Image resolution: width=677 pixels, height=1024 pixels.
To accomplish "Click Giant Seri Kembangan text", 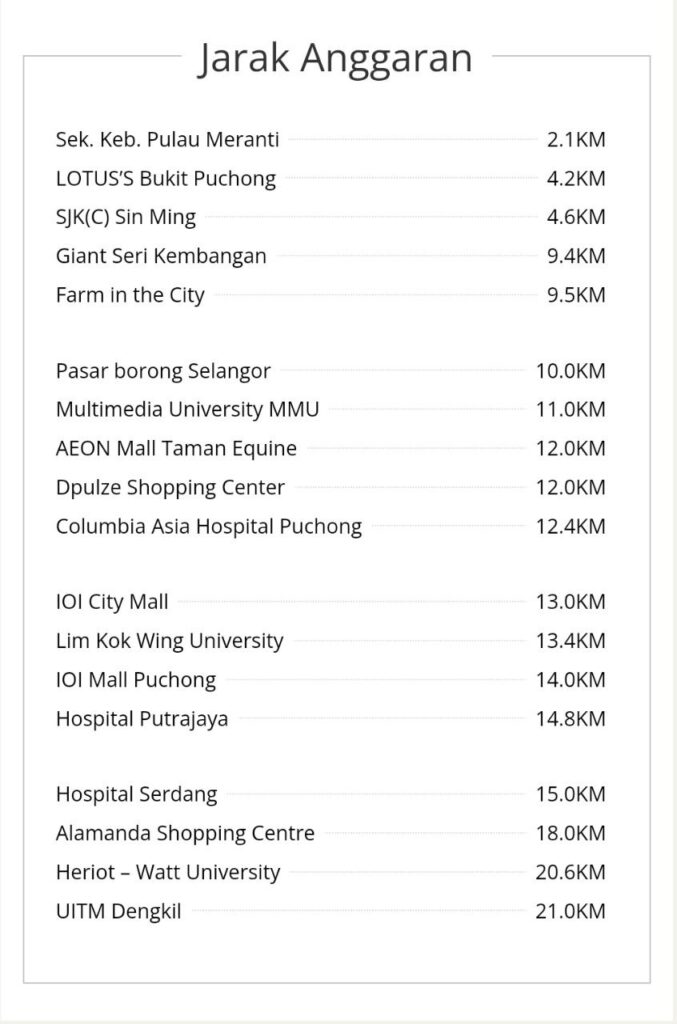I will pyautogui.click(x=161, y=256).
